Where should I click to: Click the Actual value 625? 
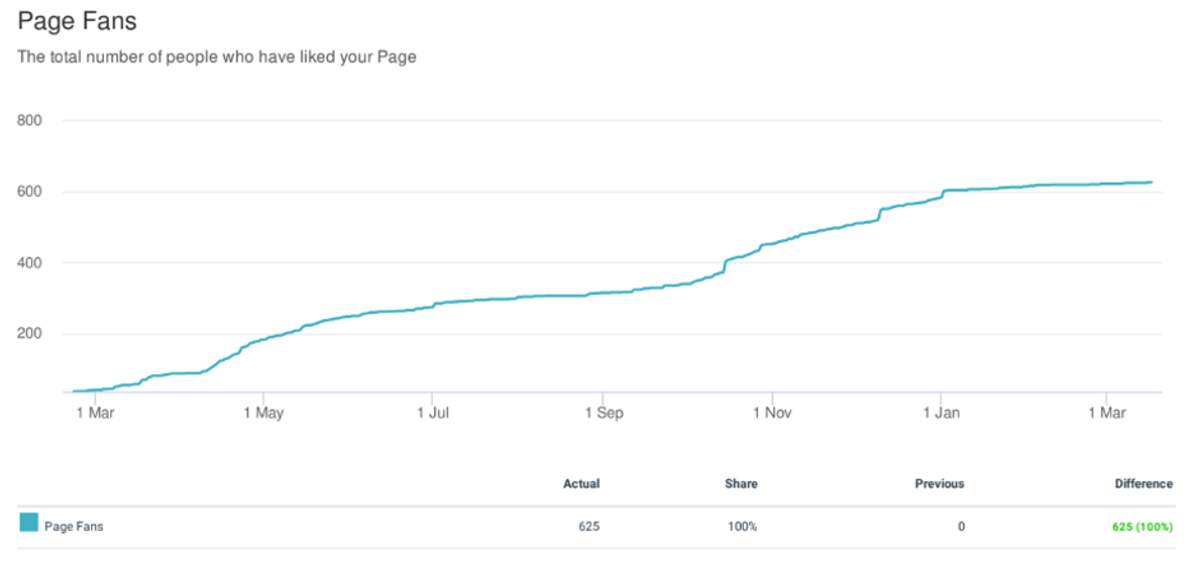(x=589, y=527)
